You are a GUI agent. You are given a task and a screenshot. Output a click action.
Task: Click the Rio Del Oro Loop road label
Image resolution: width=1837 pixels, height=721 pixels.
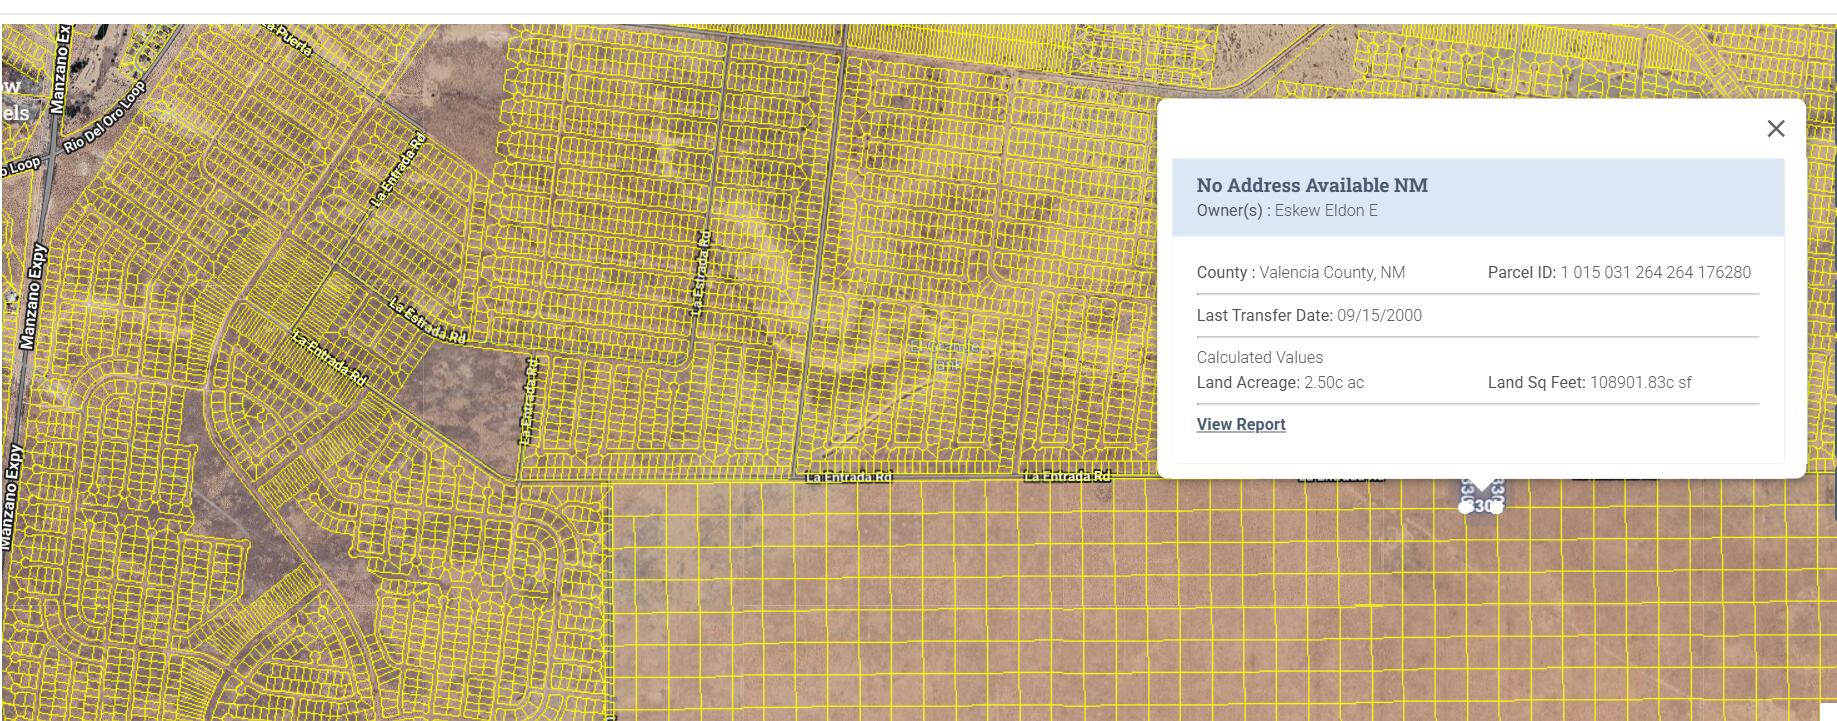(x=104, y=117)
